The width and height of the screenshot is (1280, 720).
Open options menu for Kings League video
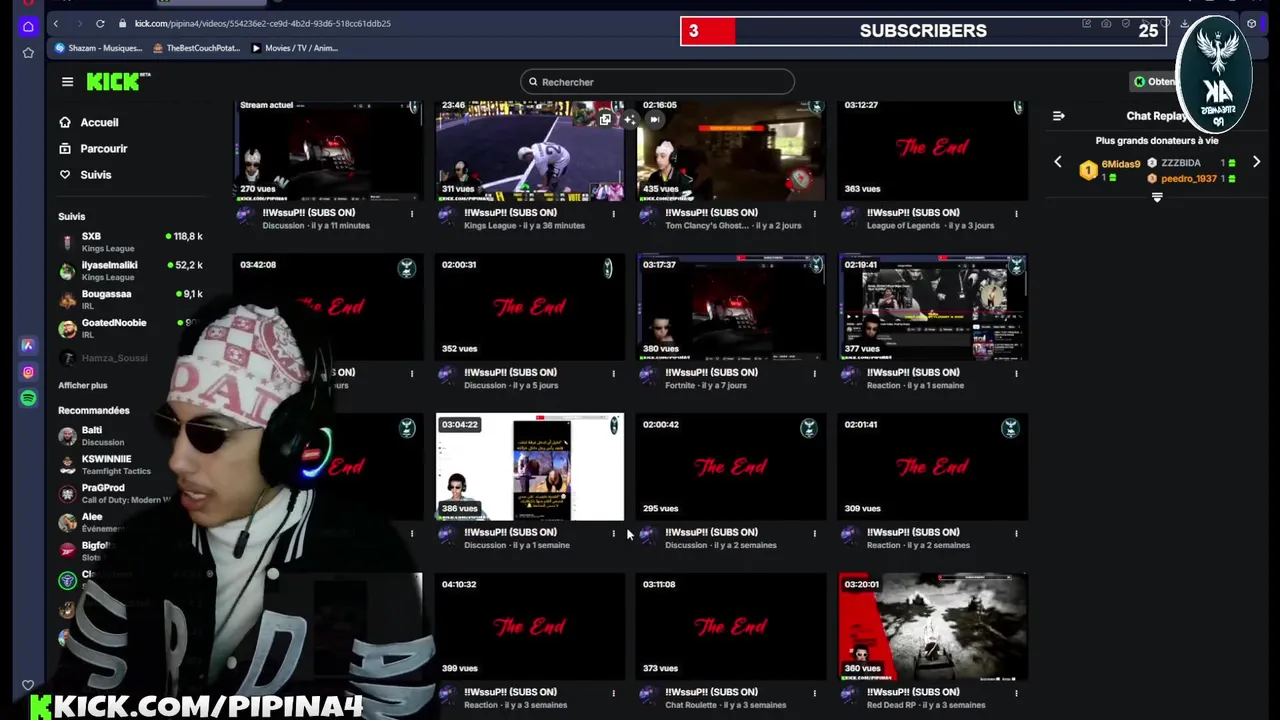[613, 213]
